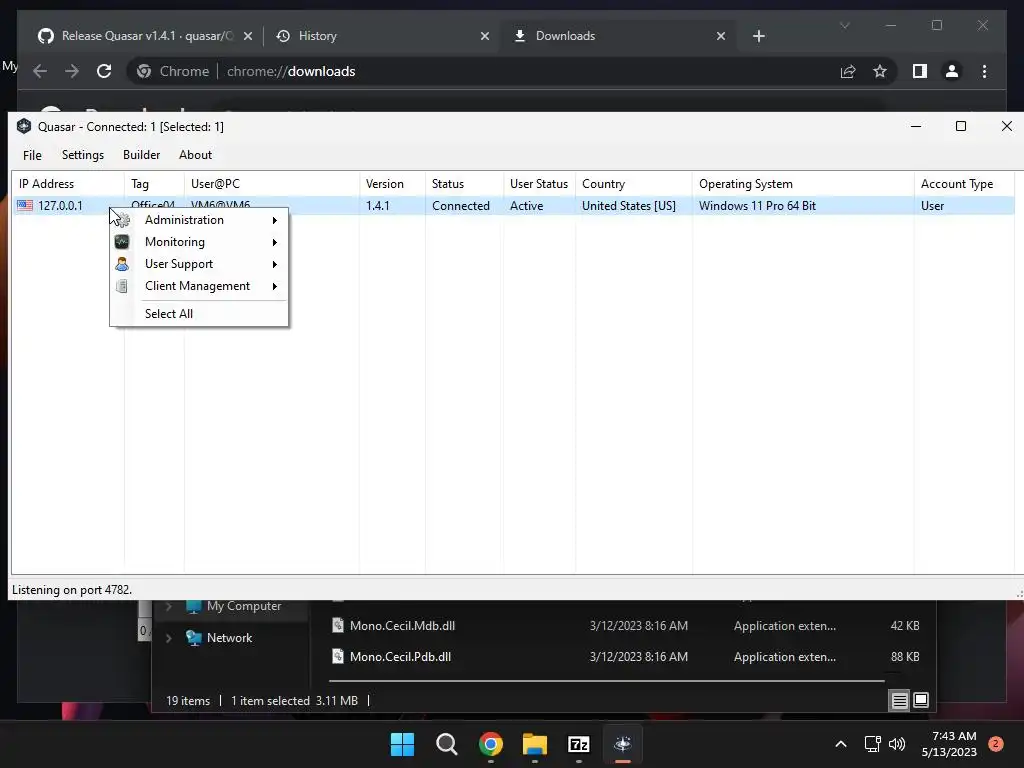Expand the Administration submenu arrow
This screenshot has width=1024, height=768.
tap(275, 221)
